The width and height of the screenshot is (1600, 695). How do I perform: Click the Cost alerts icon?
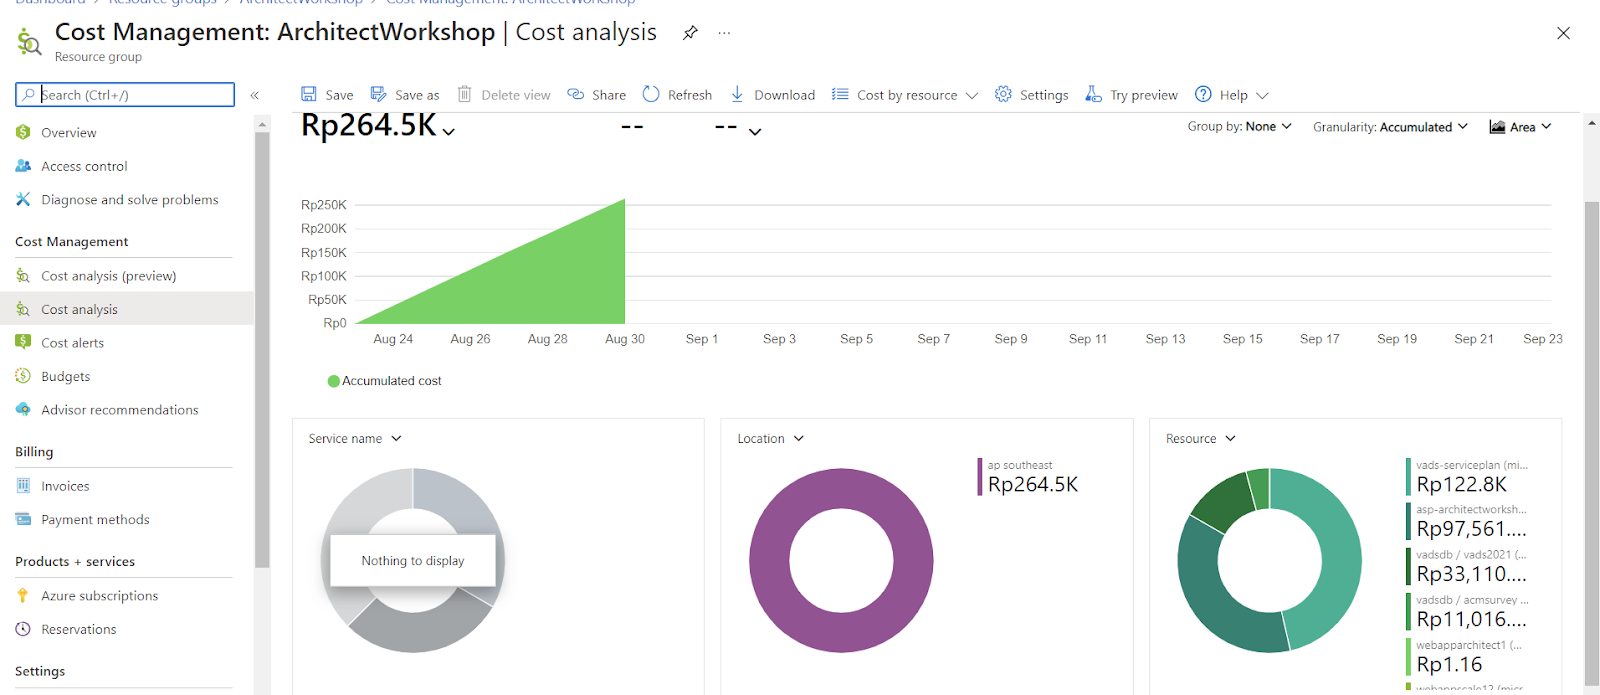click(23, 342)
